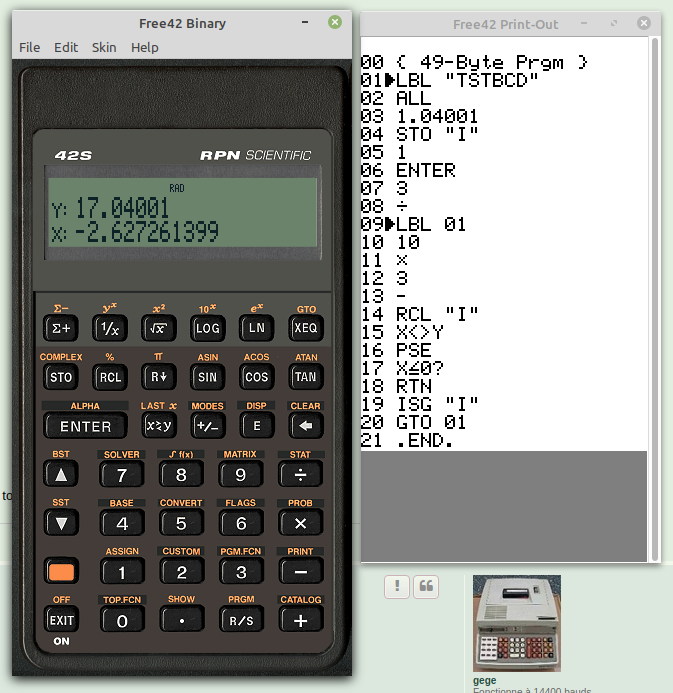This screenshot has height=693, width=673.
Task: Tap the minus − key
Action: tap(300, 572)
